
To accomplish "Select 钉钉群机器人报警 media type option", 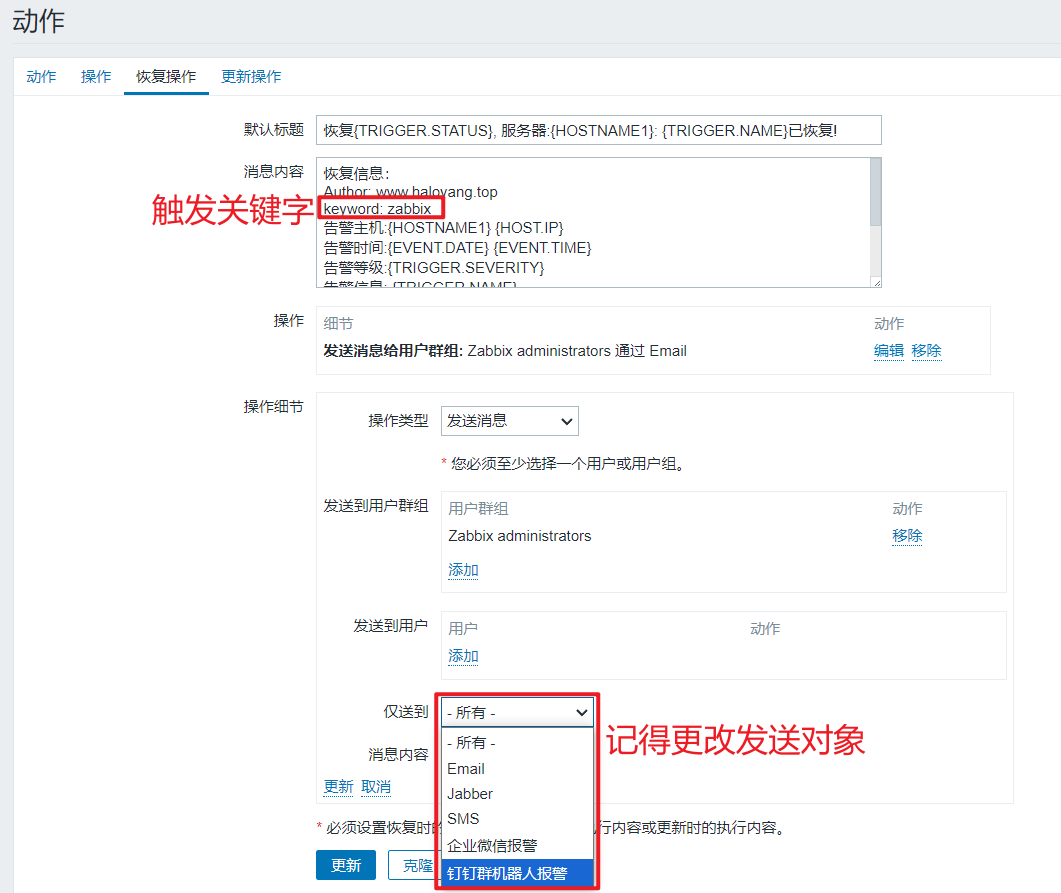I will 518,873.
